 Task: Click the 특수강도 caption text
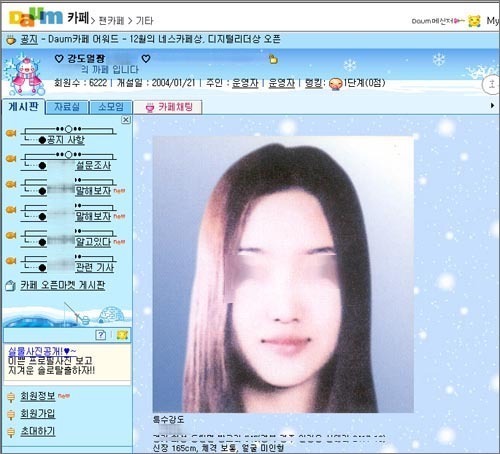pos(168,420)
